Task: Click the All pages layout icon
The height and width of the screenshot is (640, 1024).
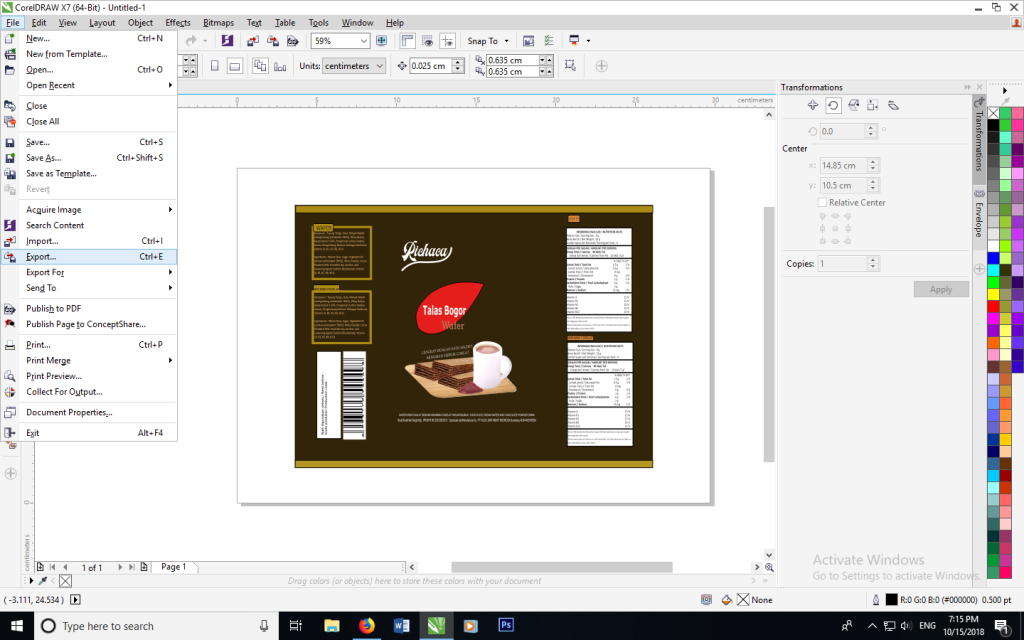Action: [260, 66]
